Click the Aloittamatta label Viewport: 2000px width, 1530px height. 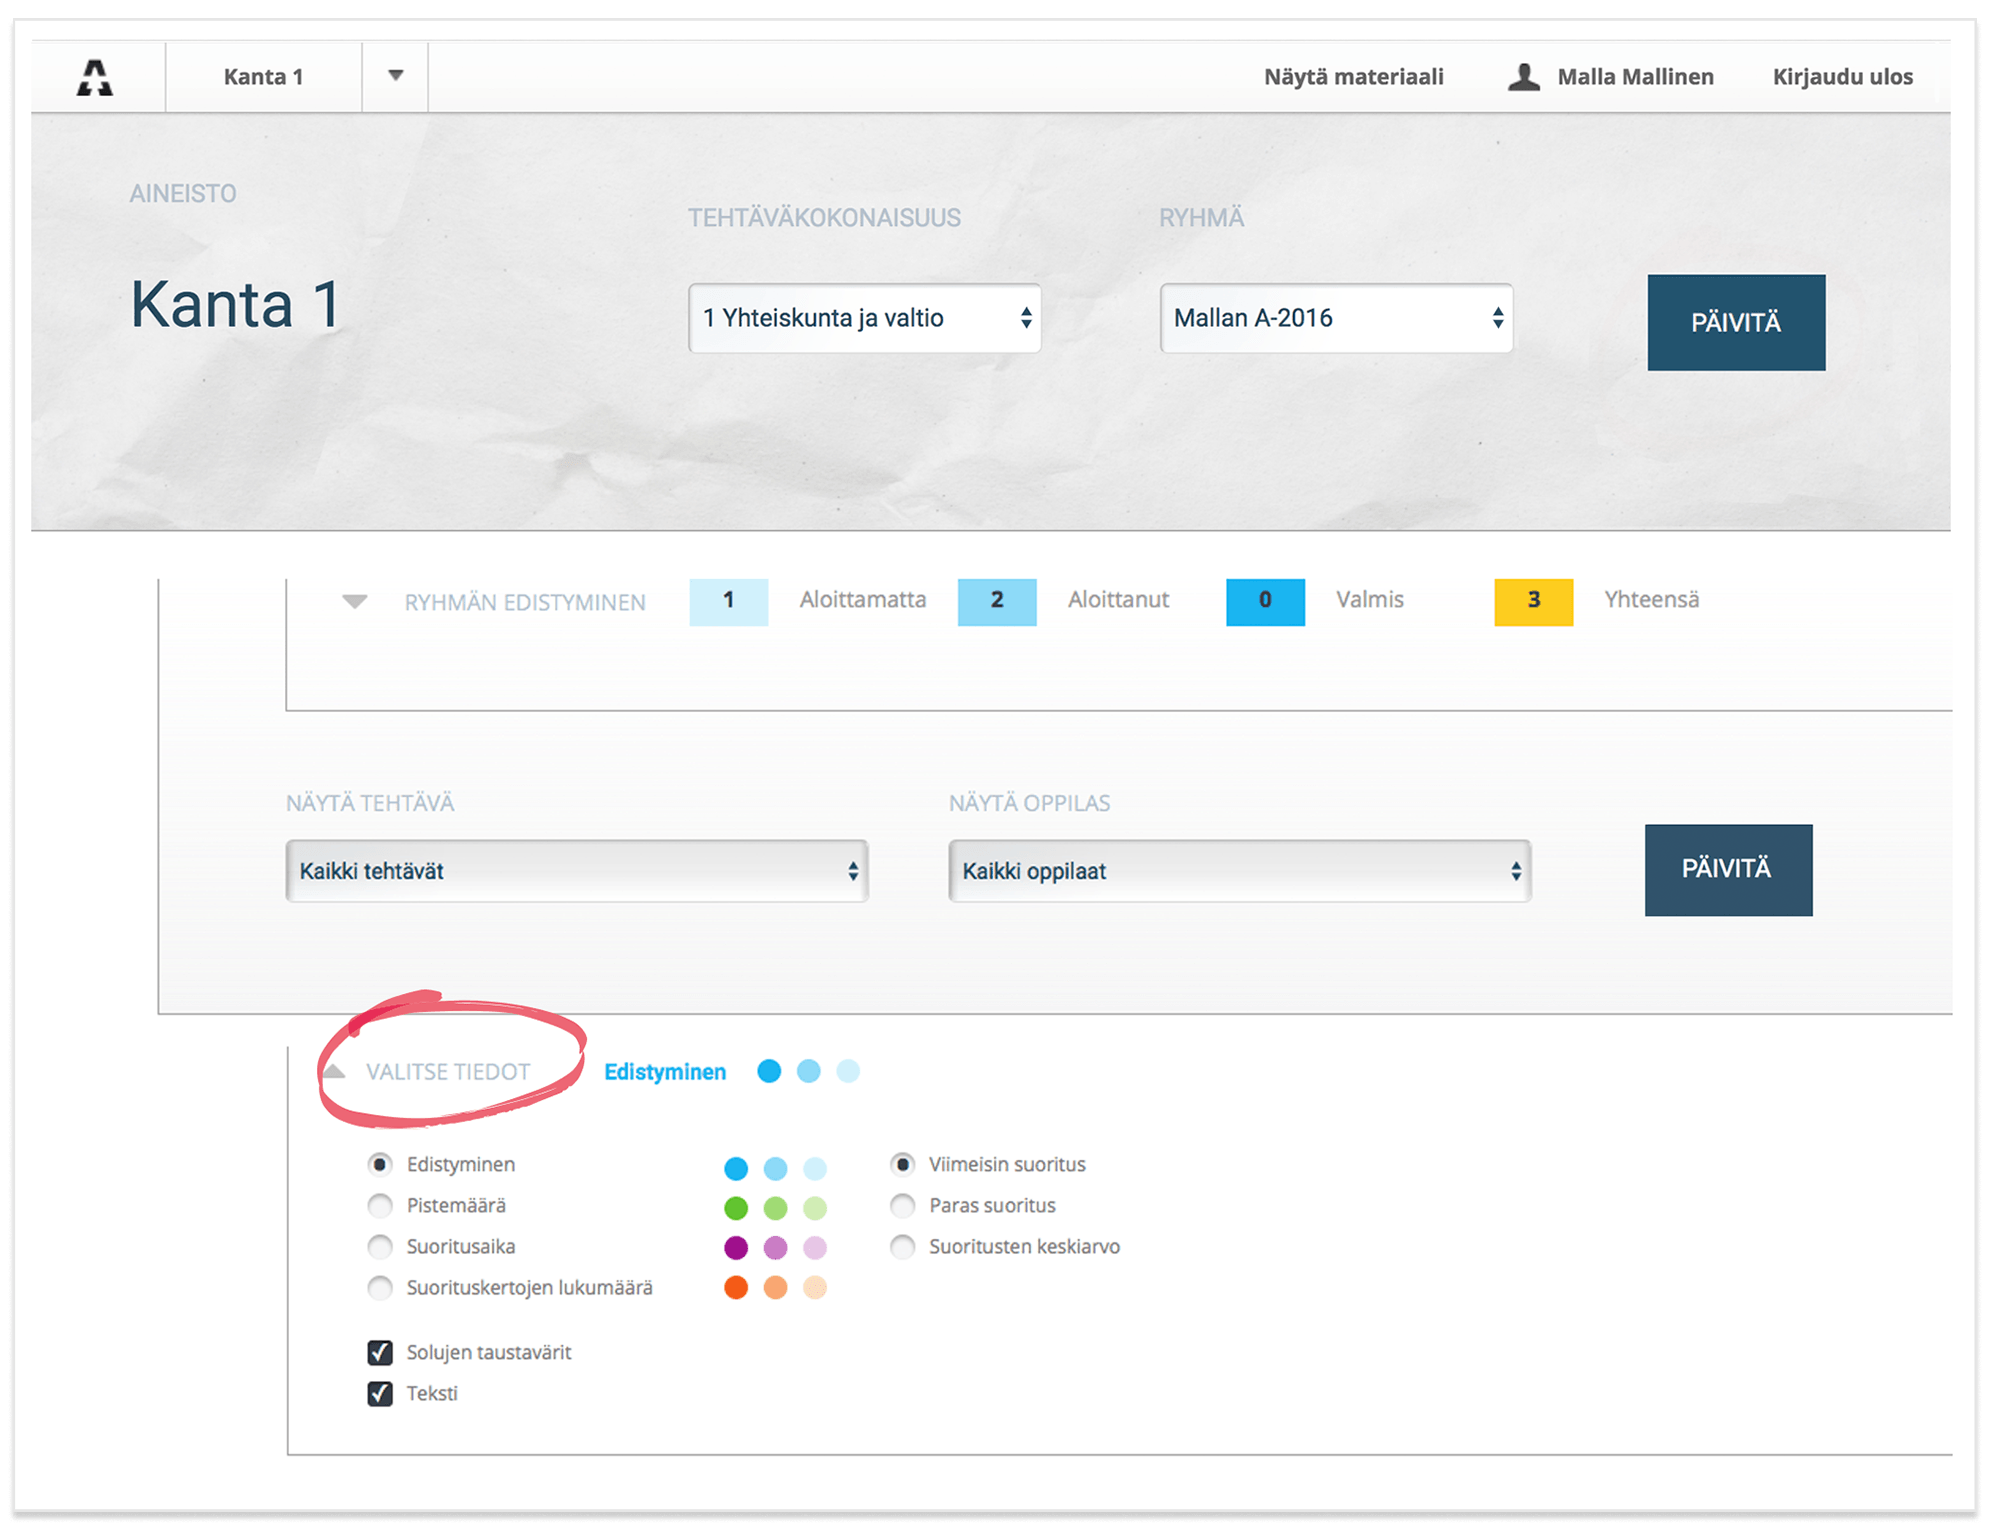pyautogui.click(x=862, y=599)
